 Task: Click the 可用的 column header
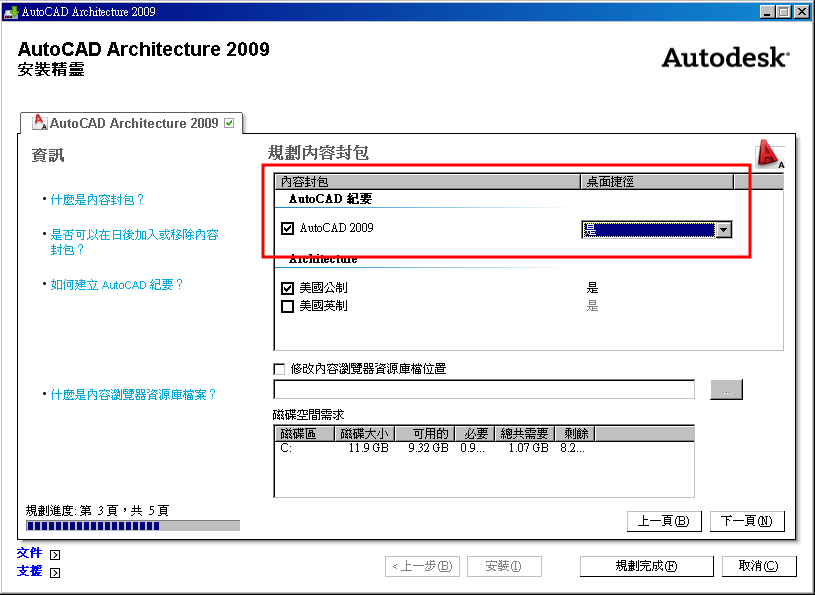point(425,433)
